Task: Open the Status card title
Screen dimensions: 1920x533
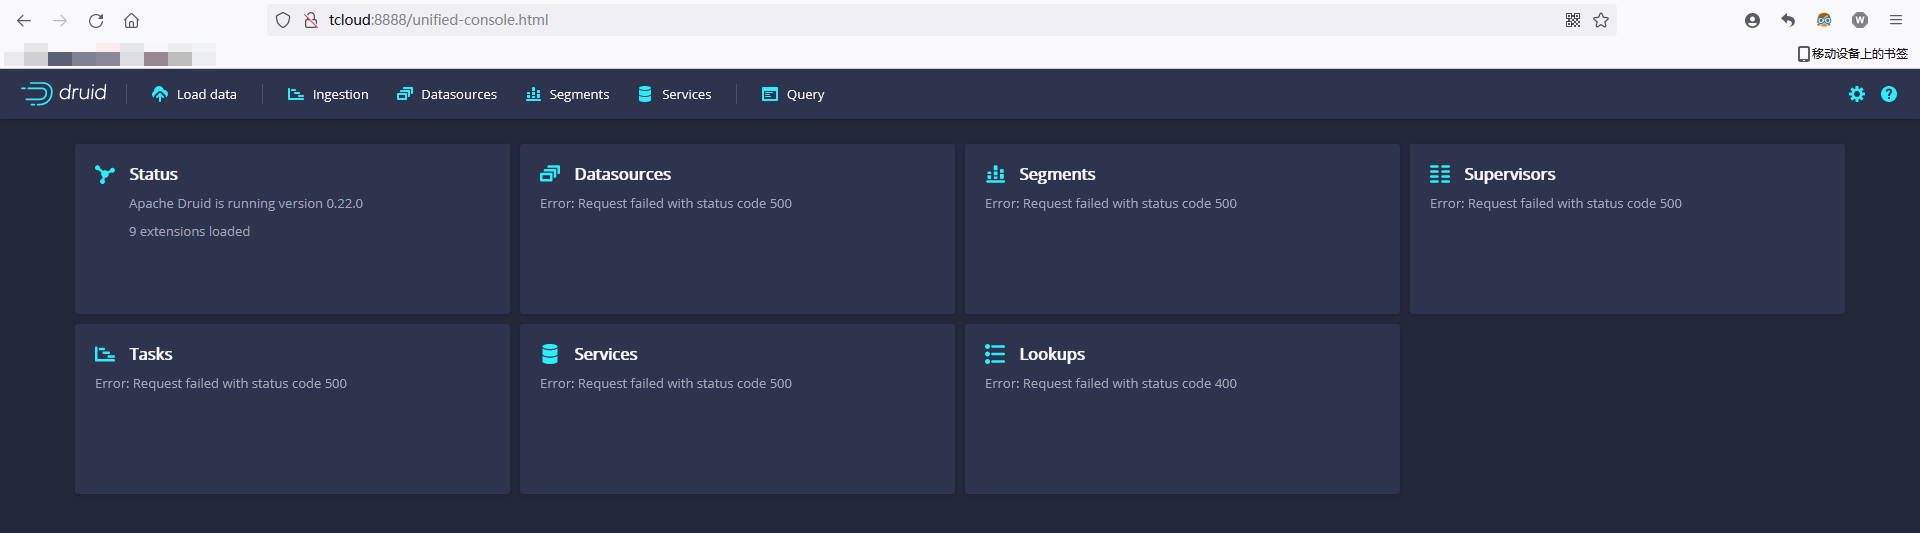Action: (x=153, y=174)
